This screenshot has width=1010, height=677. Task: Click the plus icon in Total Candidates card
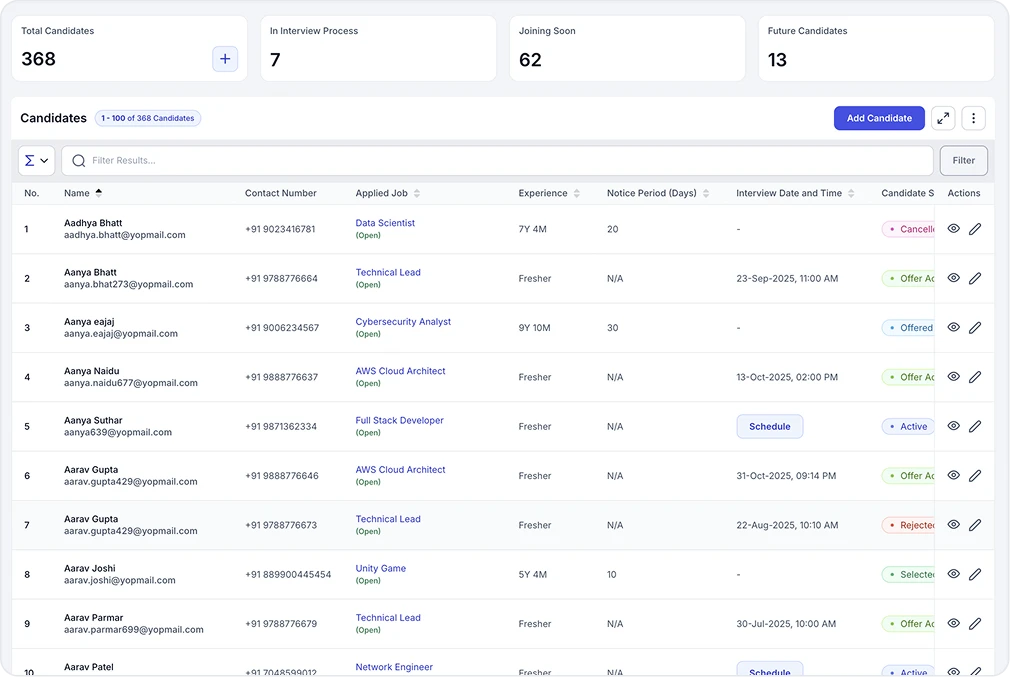[225, 59]
